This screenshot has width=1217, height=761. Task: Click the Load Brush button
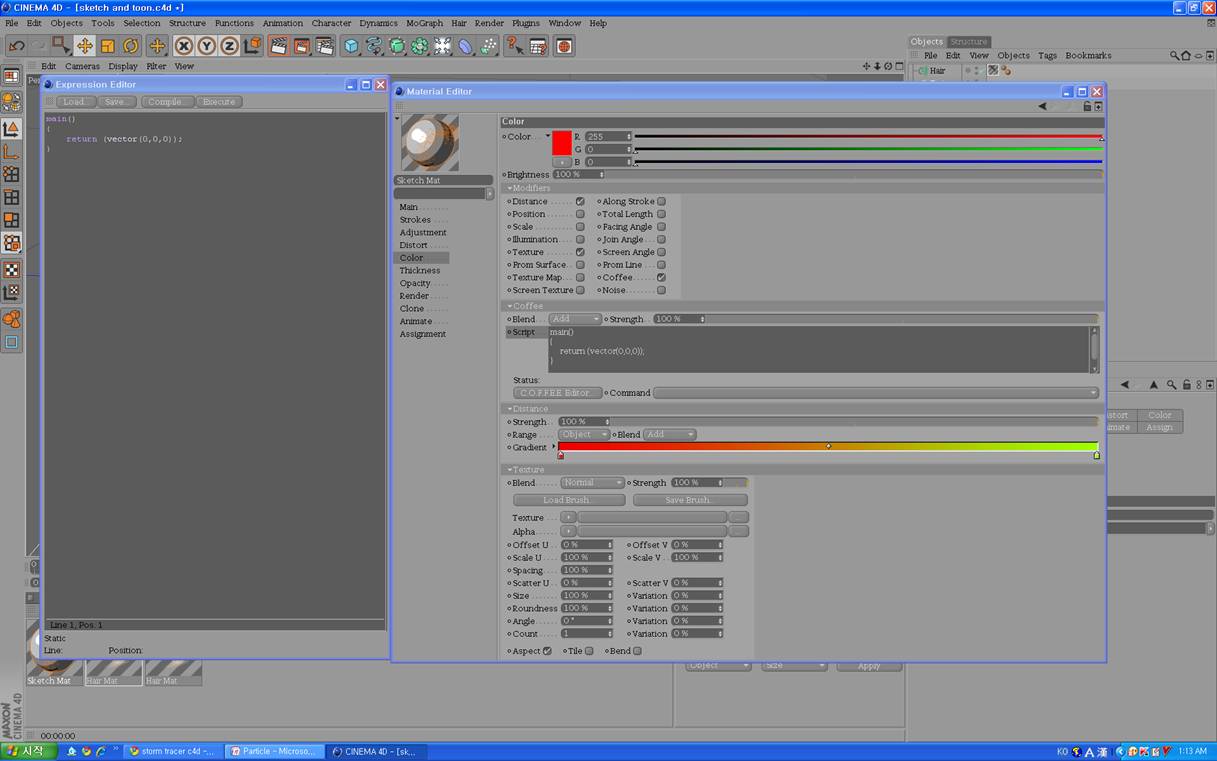tap(569, 500)
